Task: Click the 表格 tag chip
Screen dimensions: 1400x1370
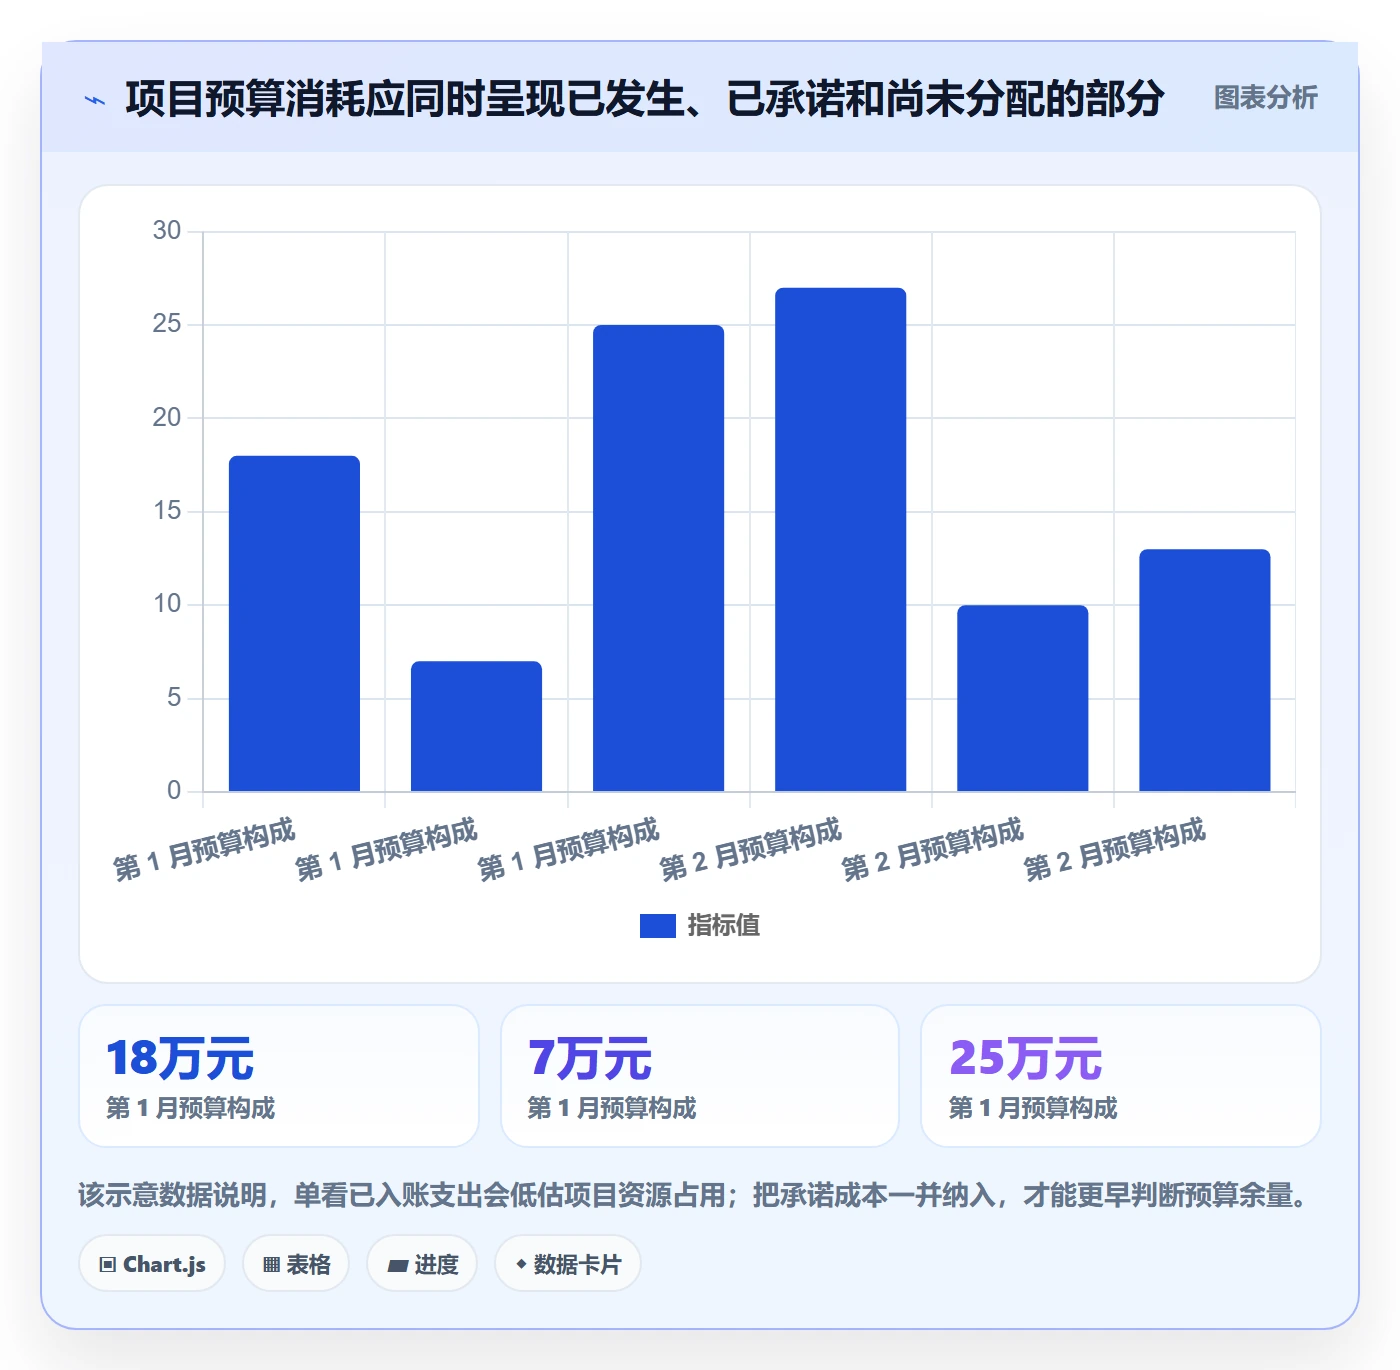Action: pos(296,1264)
